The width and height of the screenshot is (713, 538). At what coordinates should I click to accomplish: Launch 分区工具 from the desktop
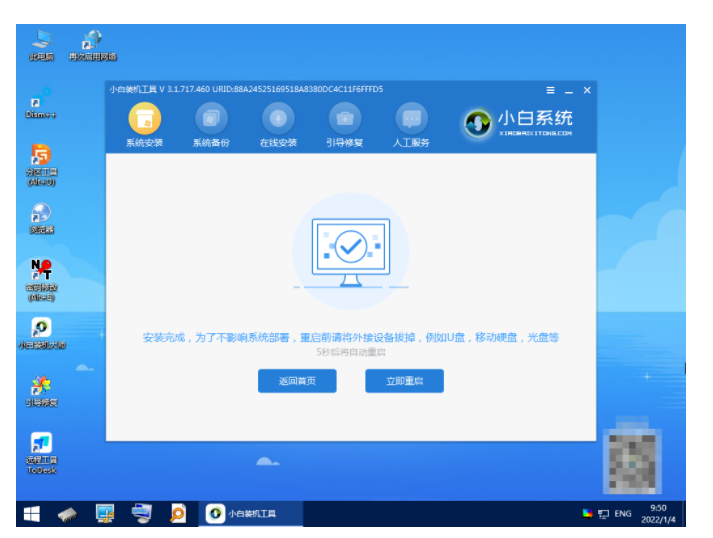point(41,160)
